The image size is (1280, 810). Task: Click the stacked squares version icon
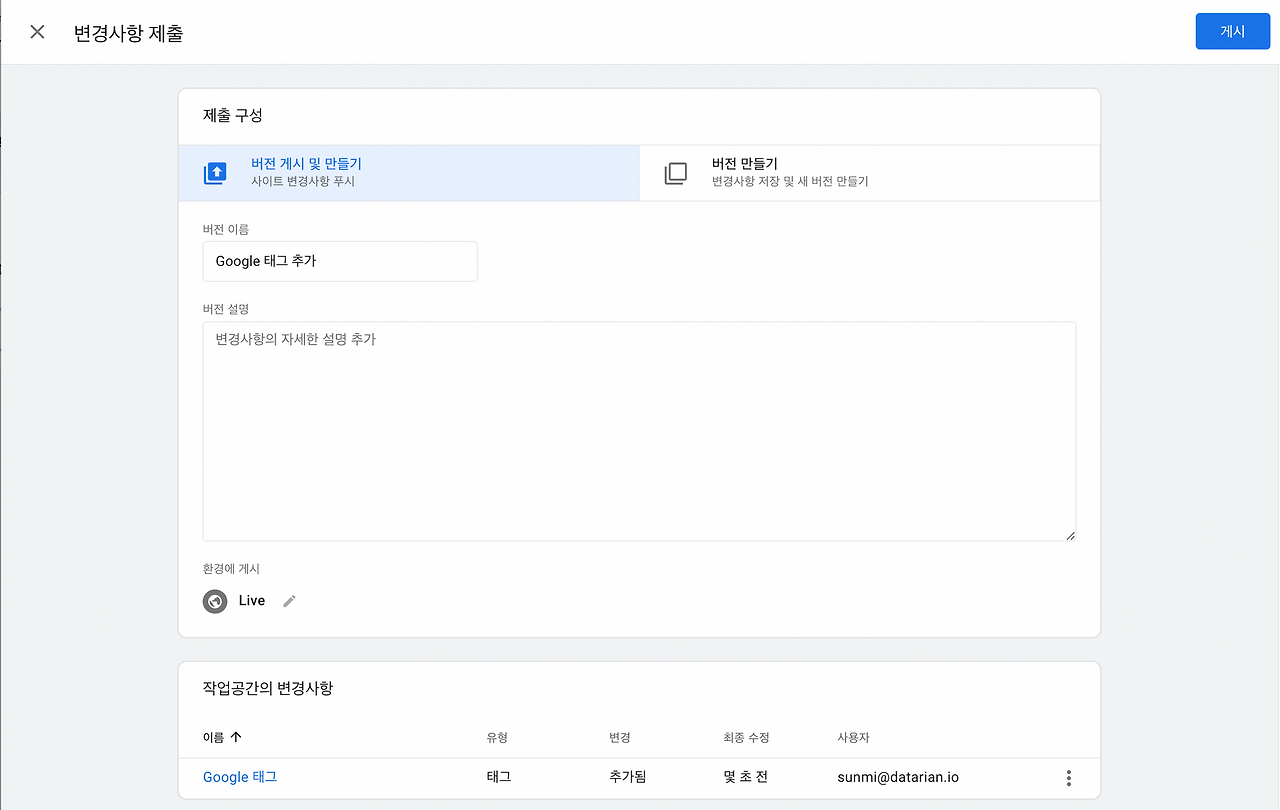point(676,173)
